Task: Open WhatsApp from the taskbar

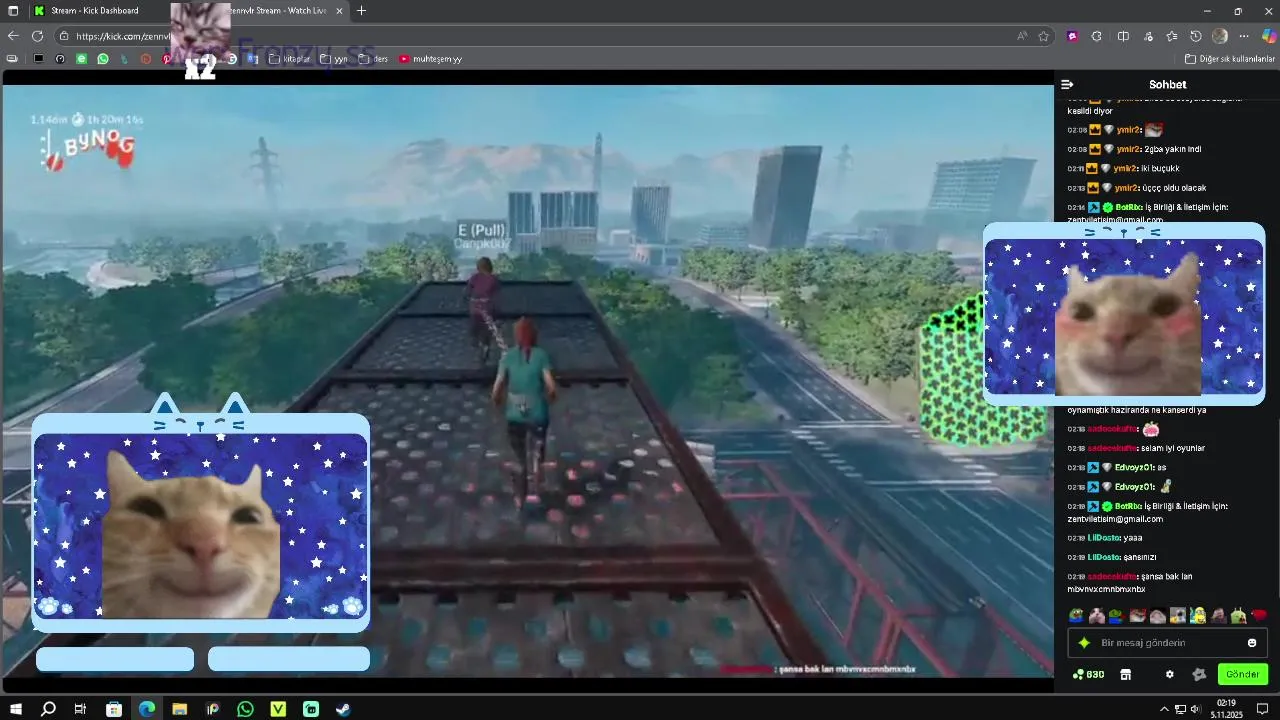Action: tap(245, 709)
